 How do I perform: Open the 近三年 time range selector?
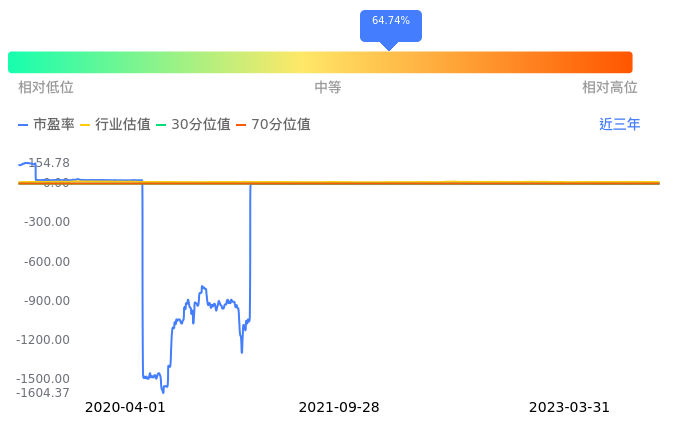(619, 125)
